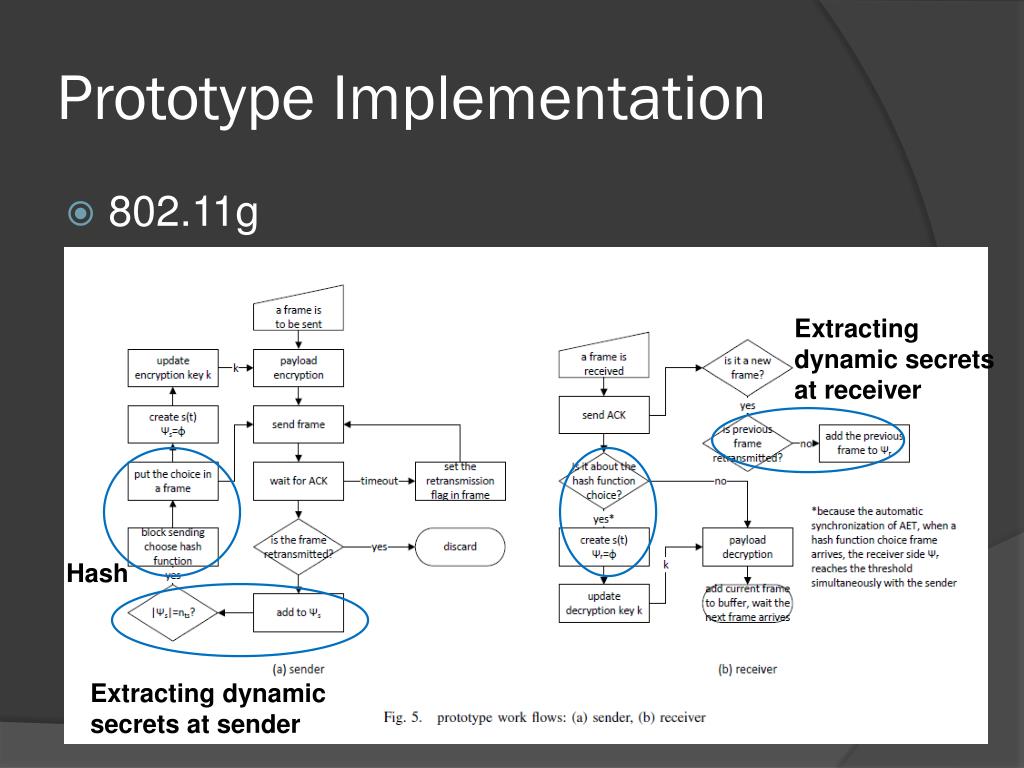This screenshot has height=768, width=1024.
Task: Click the "Fig. 5. prototype work flows" caption
Action: point(545,717)
